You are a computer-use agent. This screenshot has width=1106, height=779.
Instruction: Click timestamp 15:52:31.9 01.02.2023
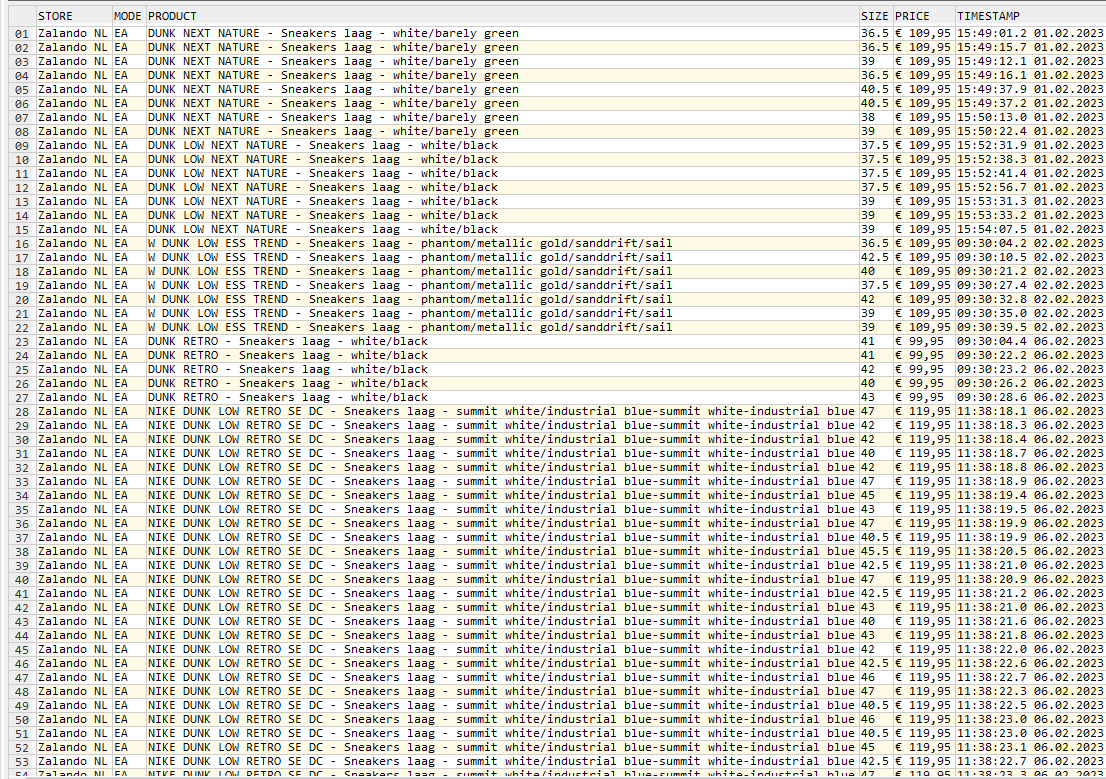(x=1030, y=145)
